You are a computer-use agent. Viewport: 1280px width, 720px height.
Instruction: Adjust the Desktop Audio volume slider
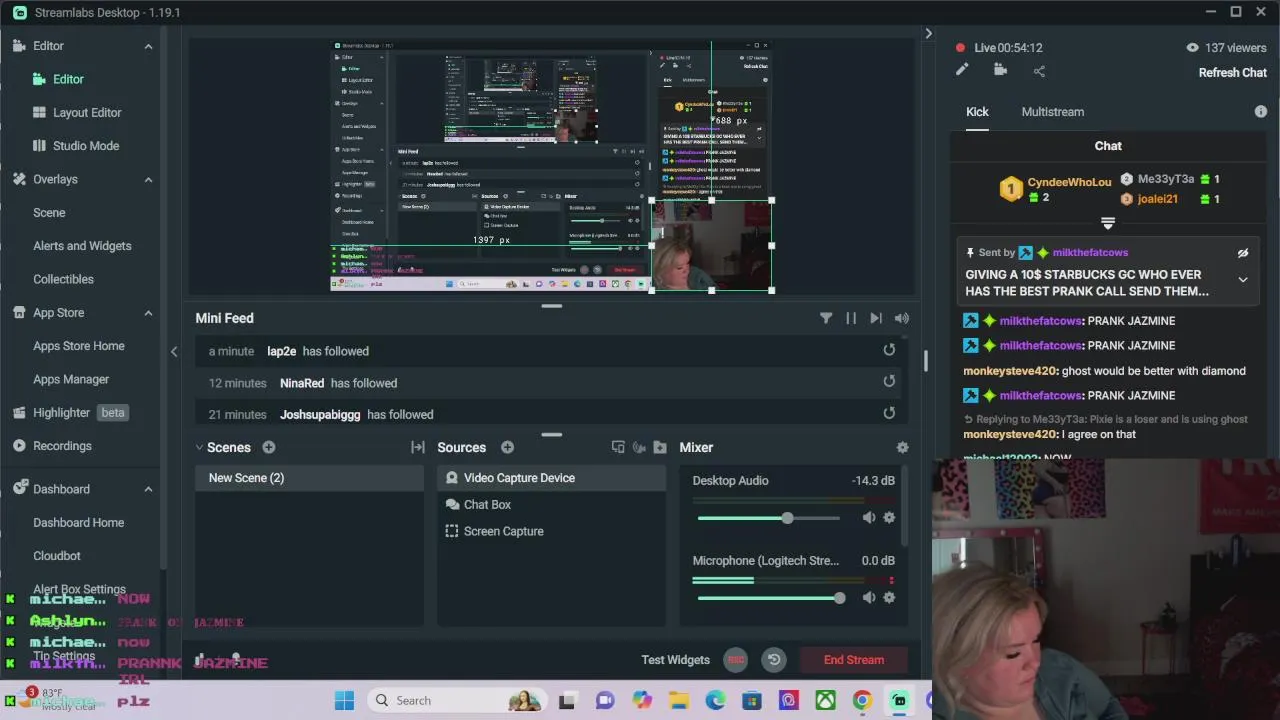[x=769, y=518]
